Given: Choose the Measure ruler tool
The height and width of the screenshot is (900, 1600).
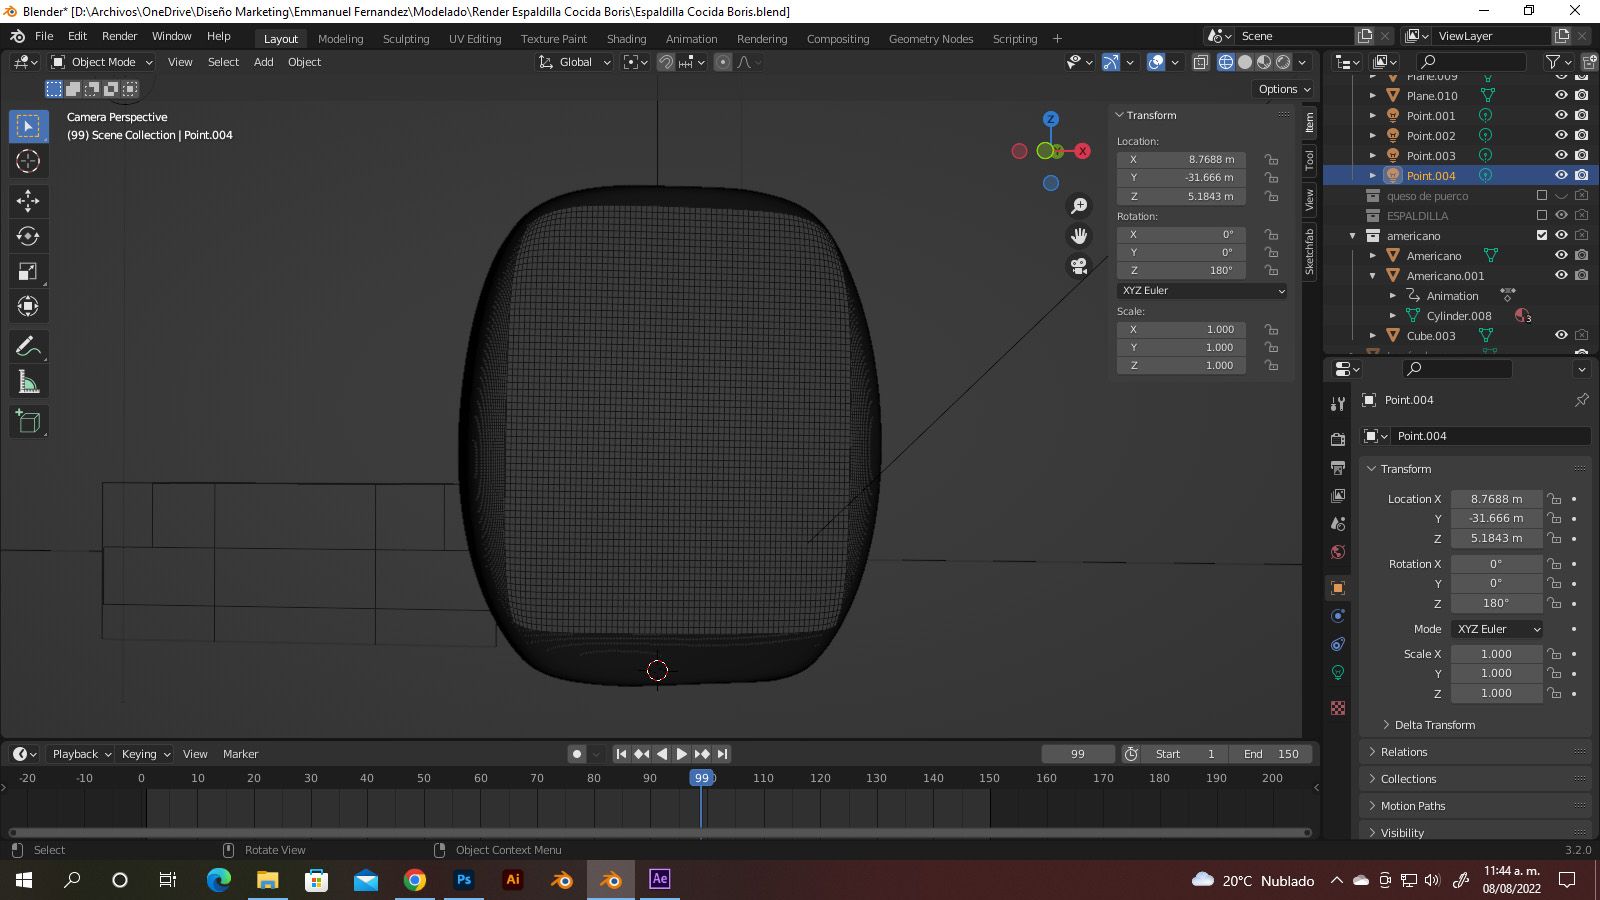Looking at the screenshot, I should click(x=28, y=382).
